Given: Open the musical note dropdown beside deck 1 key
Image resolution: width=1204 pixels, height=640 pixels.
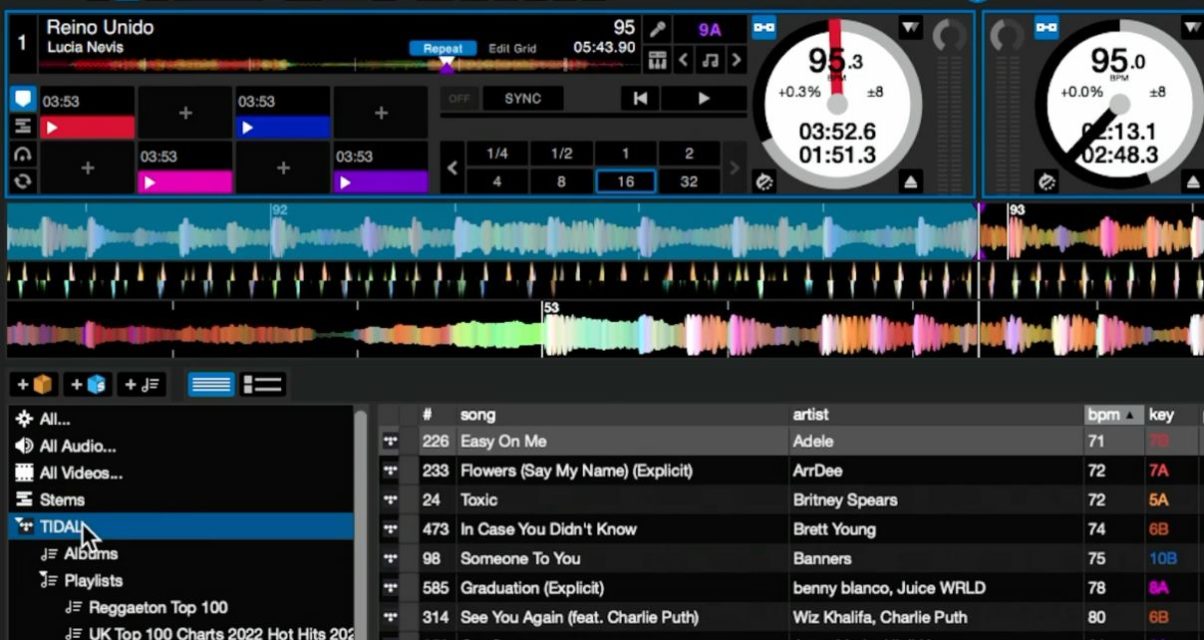Looking at the screenshot, I should click(x=710, y=60).
